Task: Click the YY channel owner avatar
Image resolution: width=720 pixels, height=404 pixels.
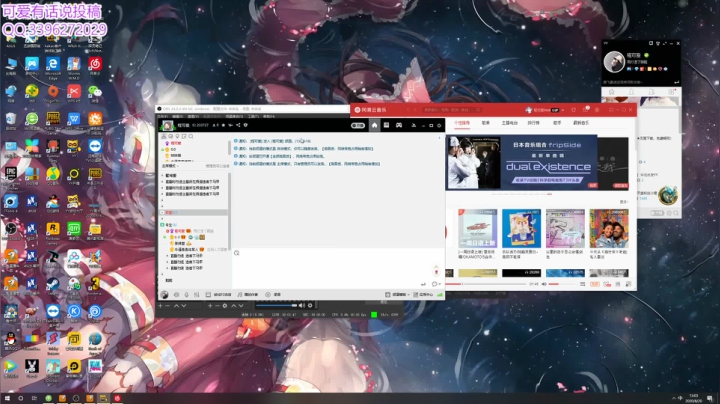Action: [168, 125]
